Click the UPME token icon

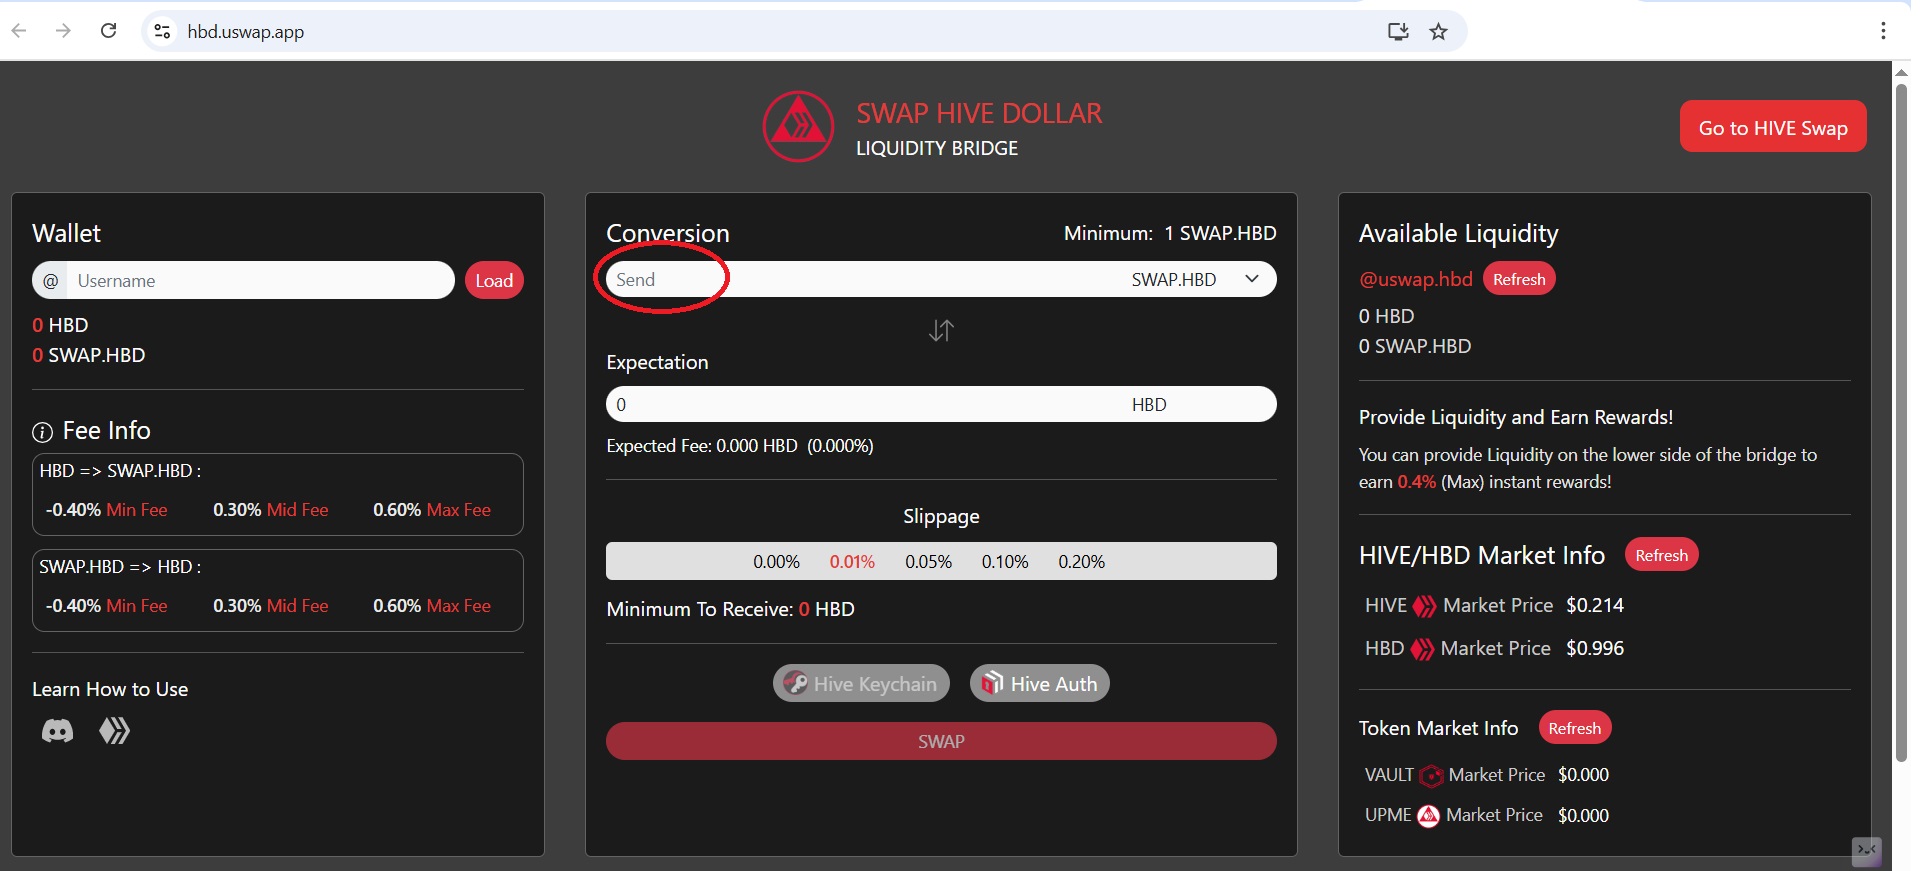(x=1429, y=816)
